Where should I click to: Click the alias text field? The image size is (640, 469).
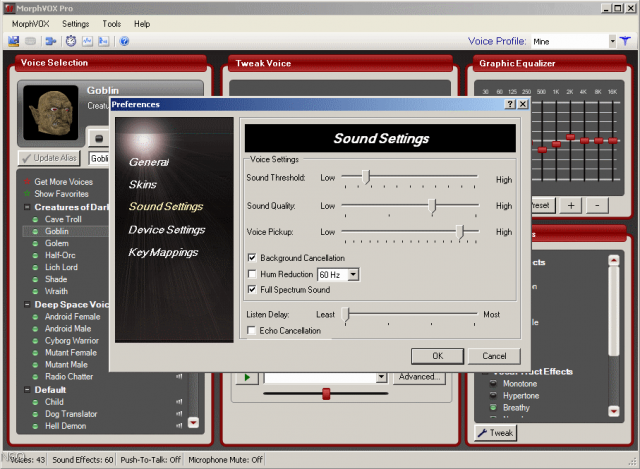coord(99,158)
